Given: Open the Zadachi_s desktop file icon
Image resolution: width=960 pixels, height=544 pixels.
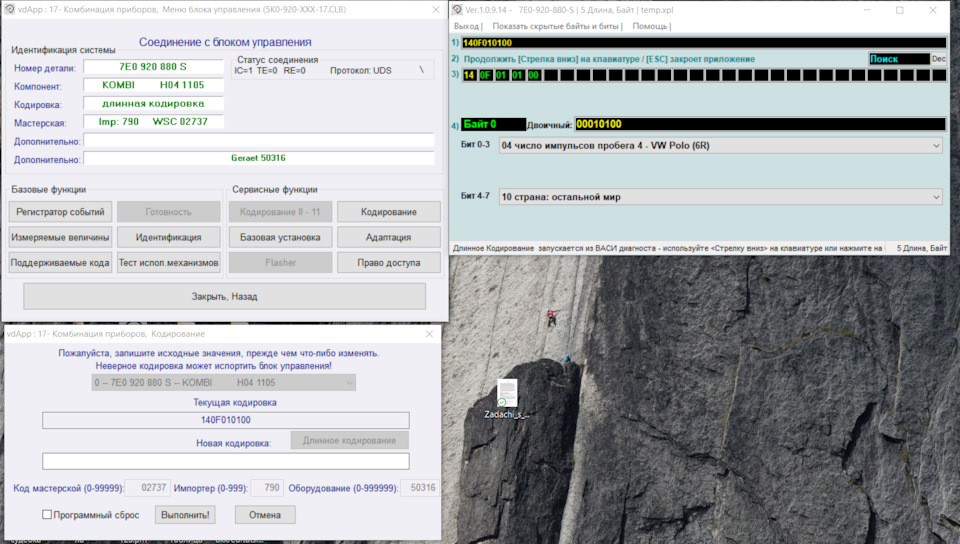Looking at the screenshot, I should [507, 394].
